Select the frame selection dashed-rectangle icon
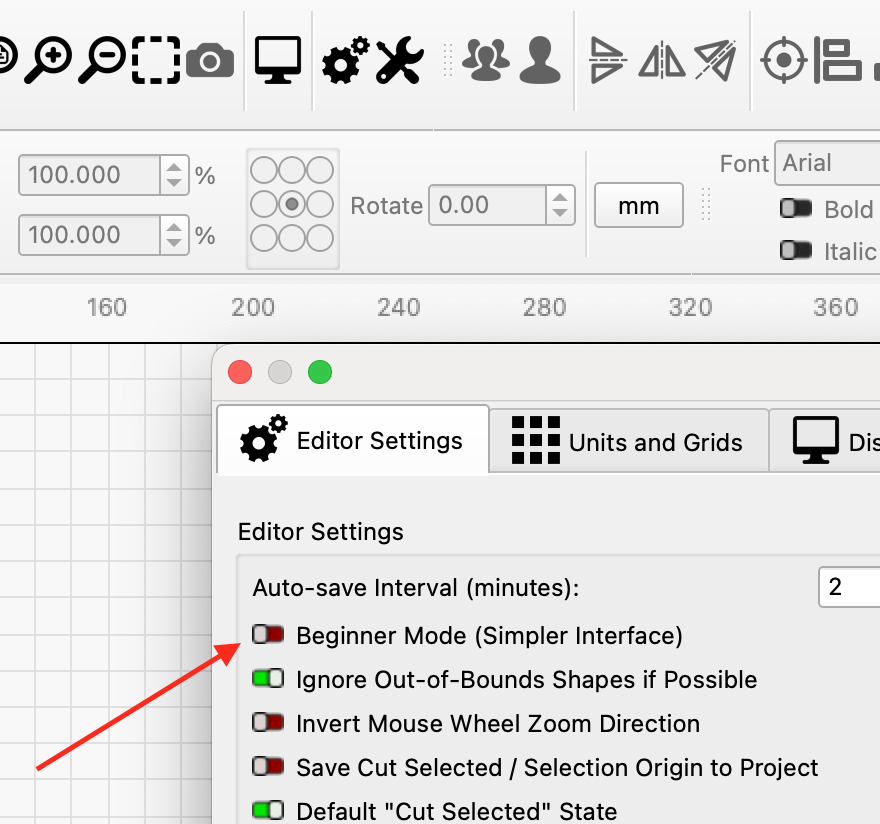This screenshot has width=880, height=824. pos(156,60)
